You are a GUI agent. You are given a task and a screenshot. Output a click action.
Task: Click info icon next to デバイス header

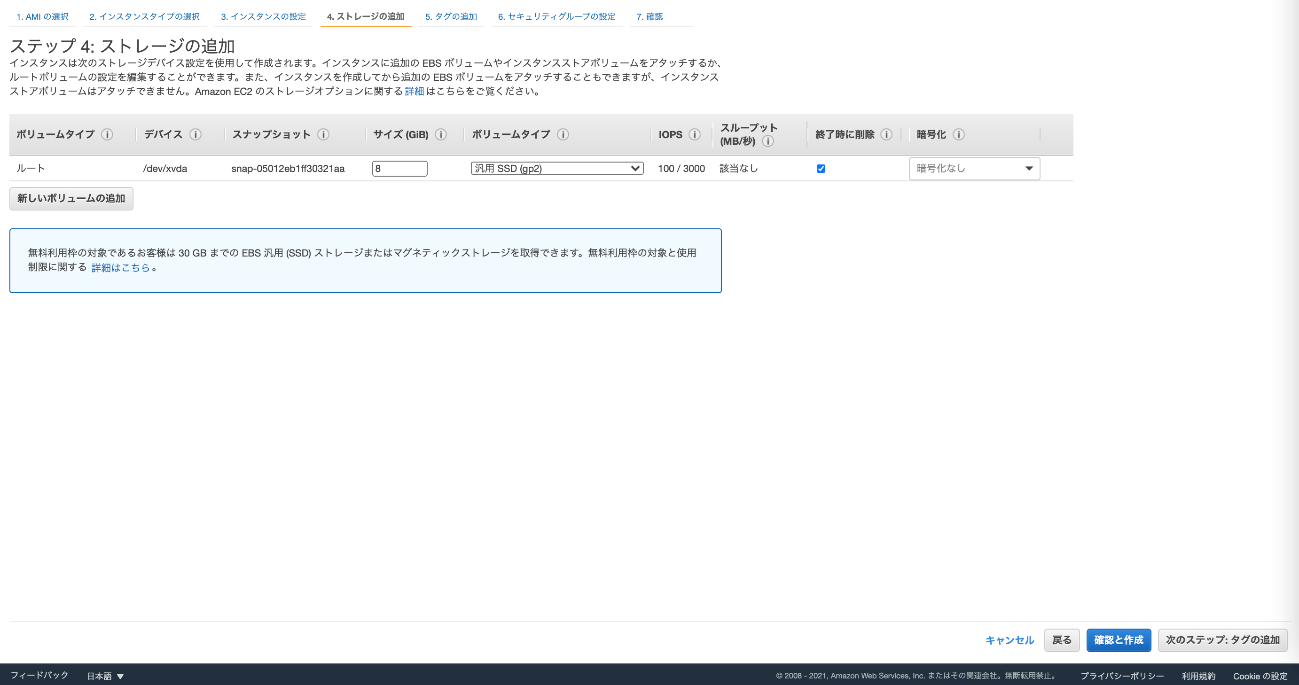(x=196, y=135)
